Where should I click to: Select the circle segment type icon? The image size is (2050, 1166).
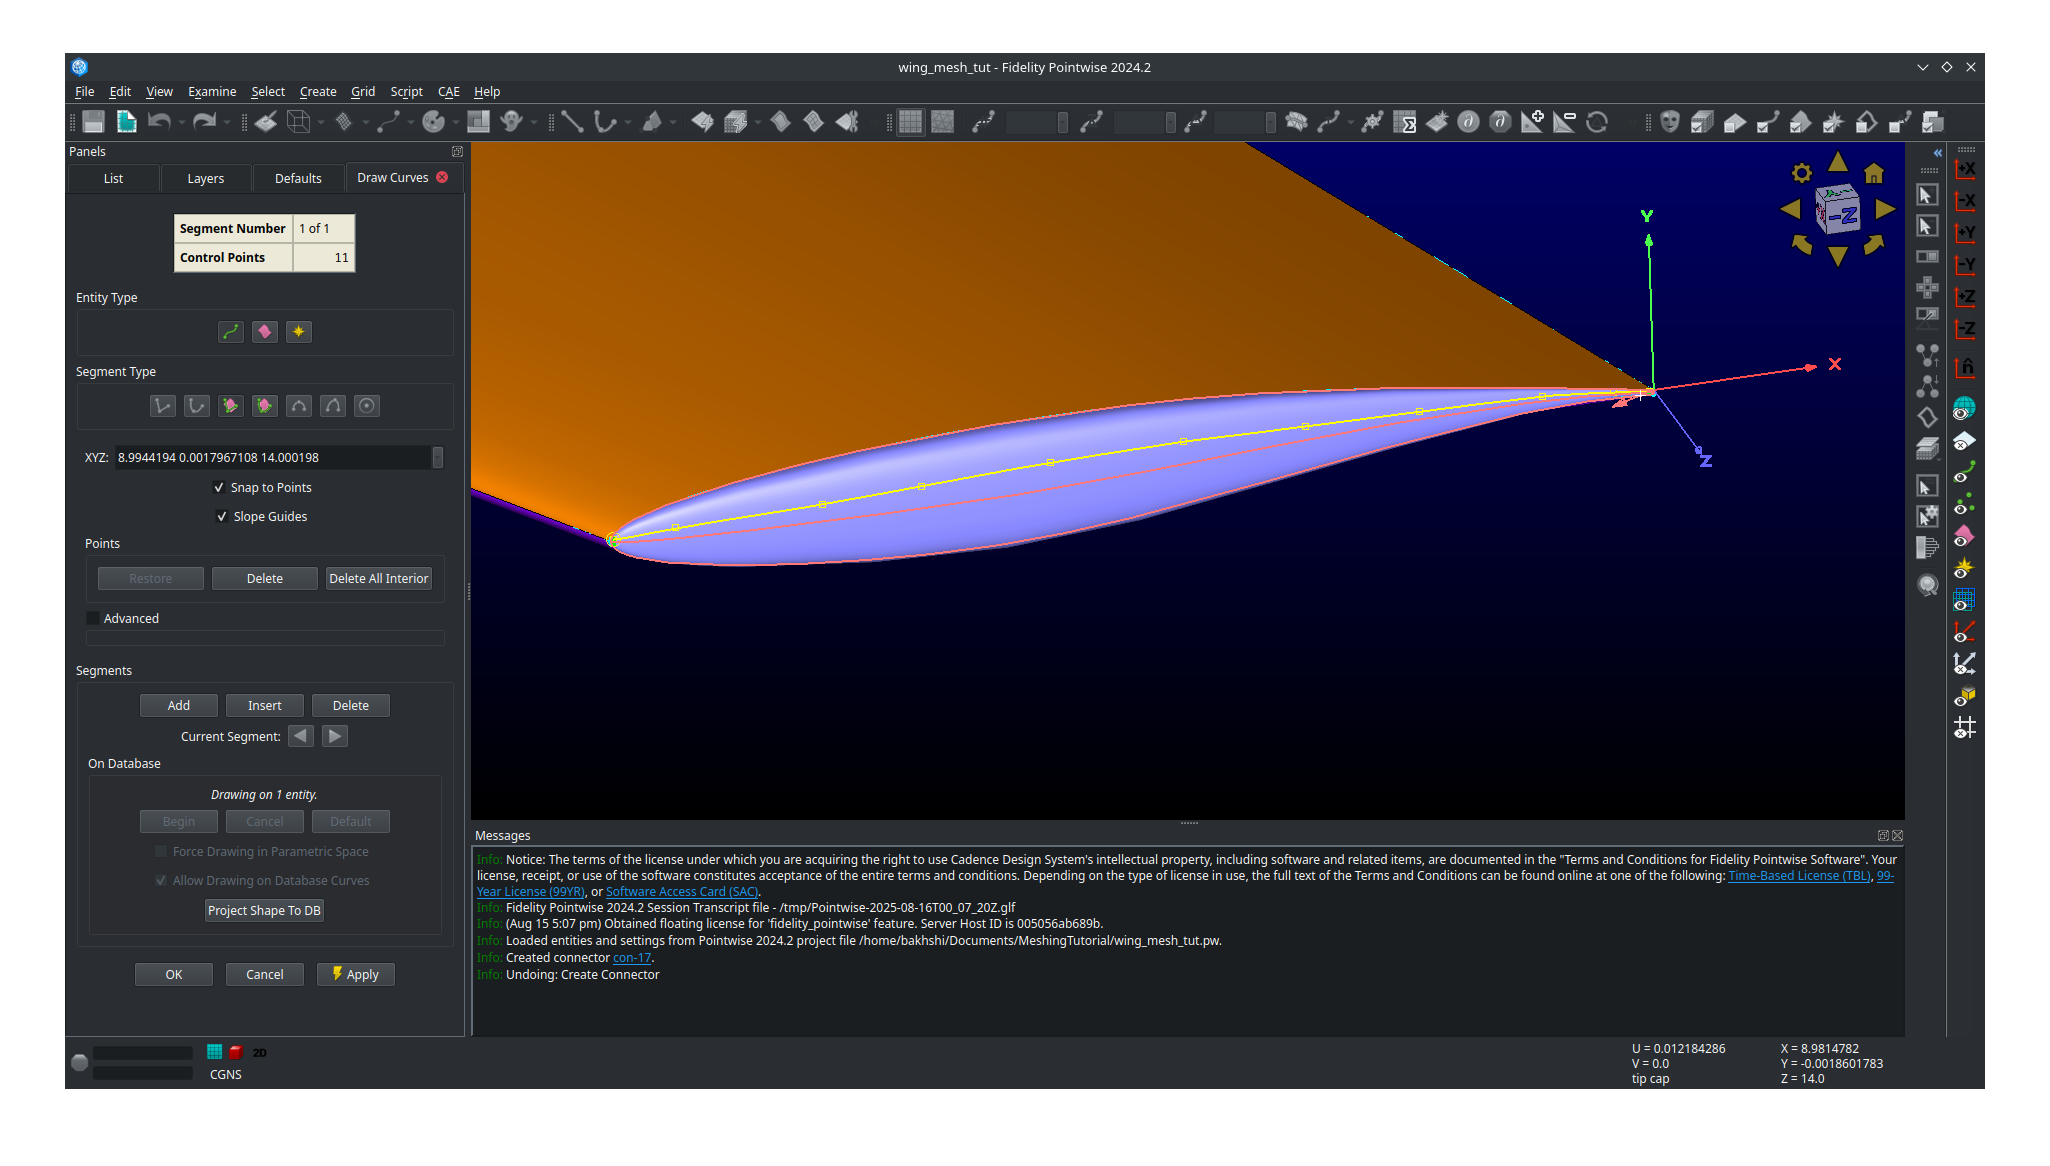[x=366, y=406]
